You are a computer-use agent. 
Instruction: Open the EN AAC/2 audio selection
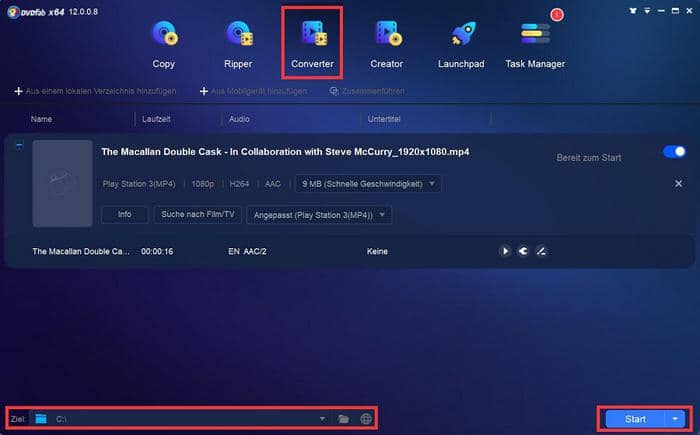tap(247, 251)
